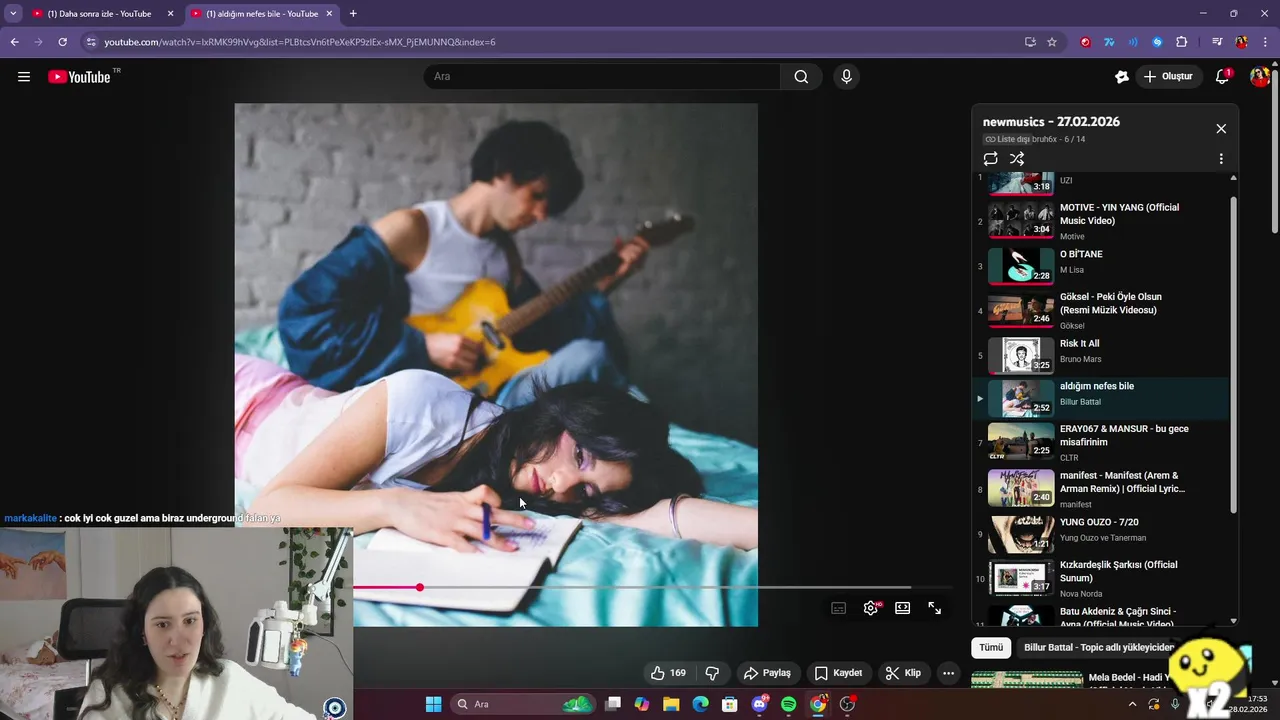This screenshot has width=1280, height=720.
Task: Close the newmusics playlist panel
Action: (x=1221, y=129)
